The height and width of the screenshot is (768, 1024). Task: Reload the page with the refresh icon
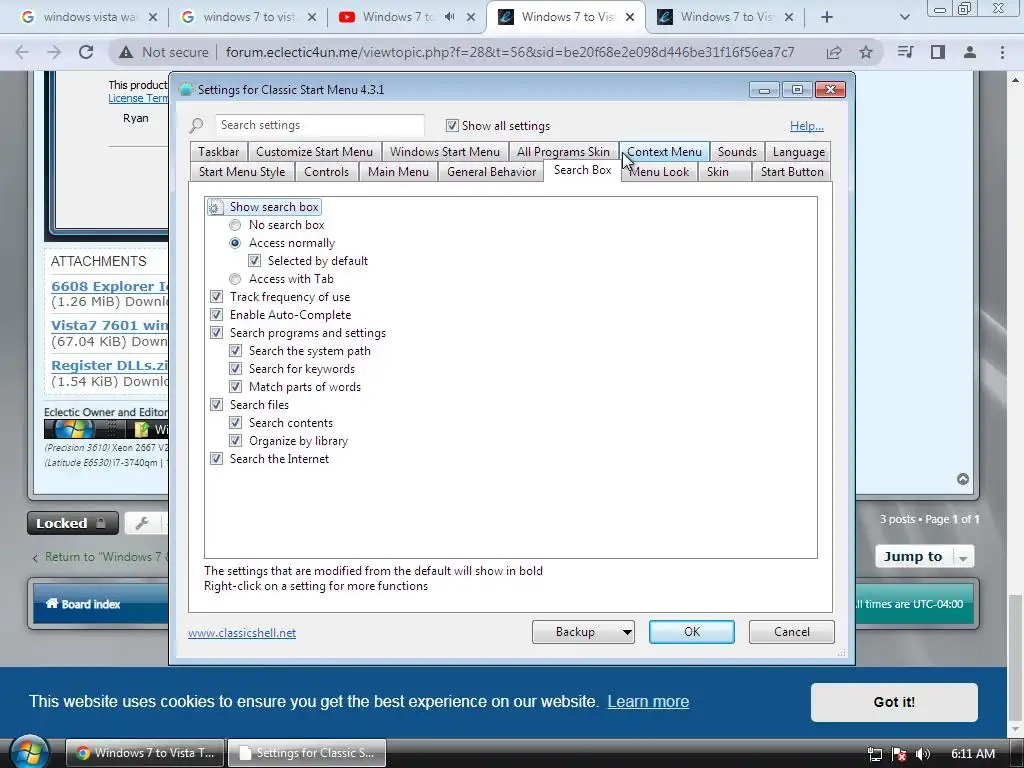86,52
